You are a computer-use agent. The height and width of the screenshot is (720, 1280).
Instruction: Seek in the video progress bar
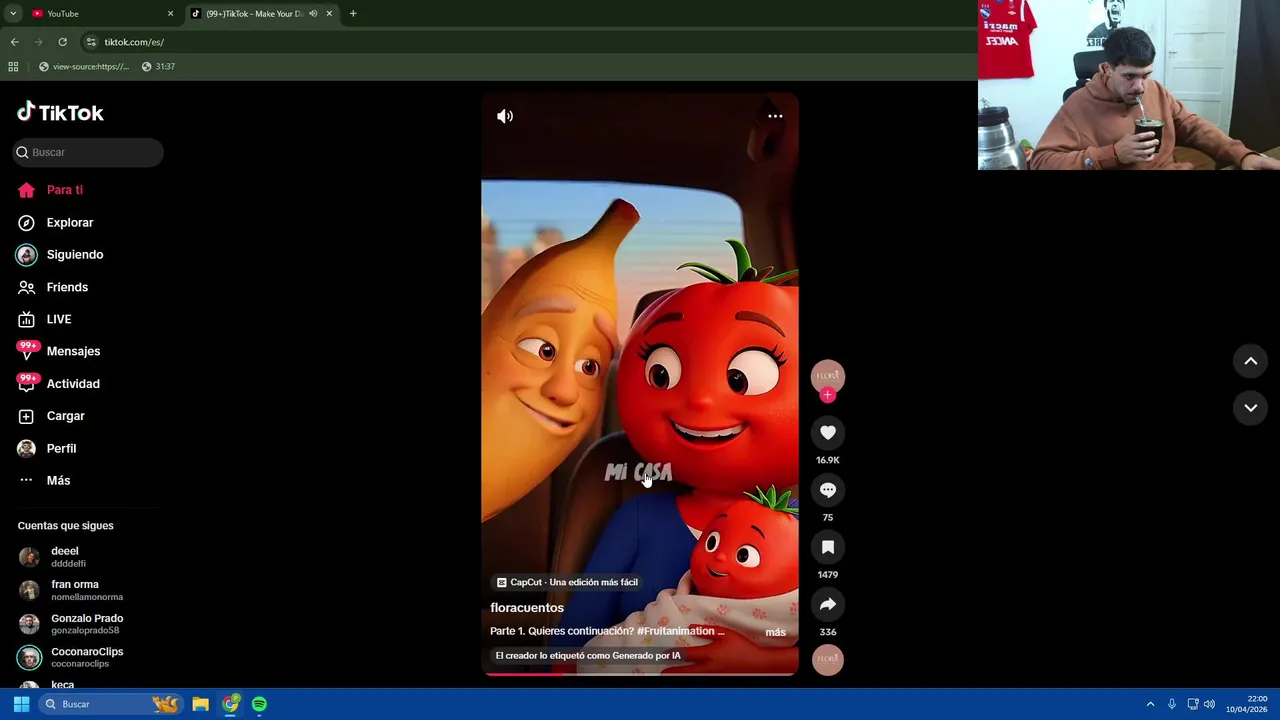(x=640, y=674)
